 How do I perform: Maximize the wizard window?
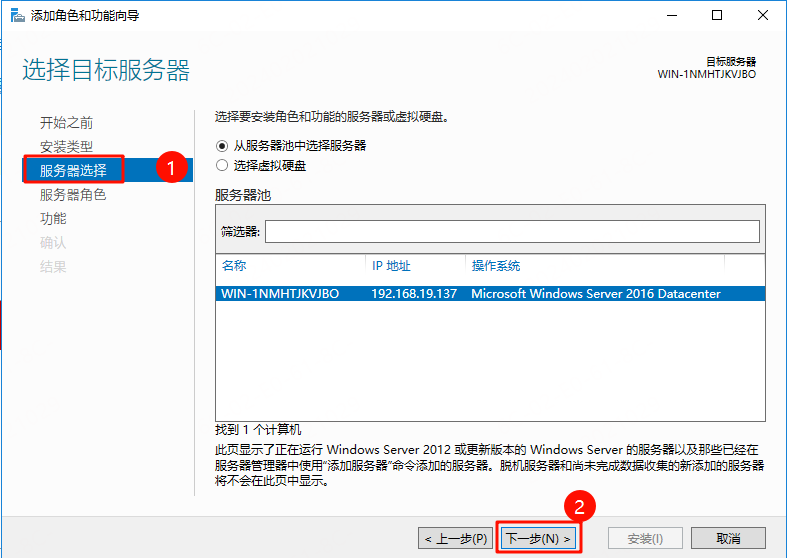point(717,15)
